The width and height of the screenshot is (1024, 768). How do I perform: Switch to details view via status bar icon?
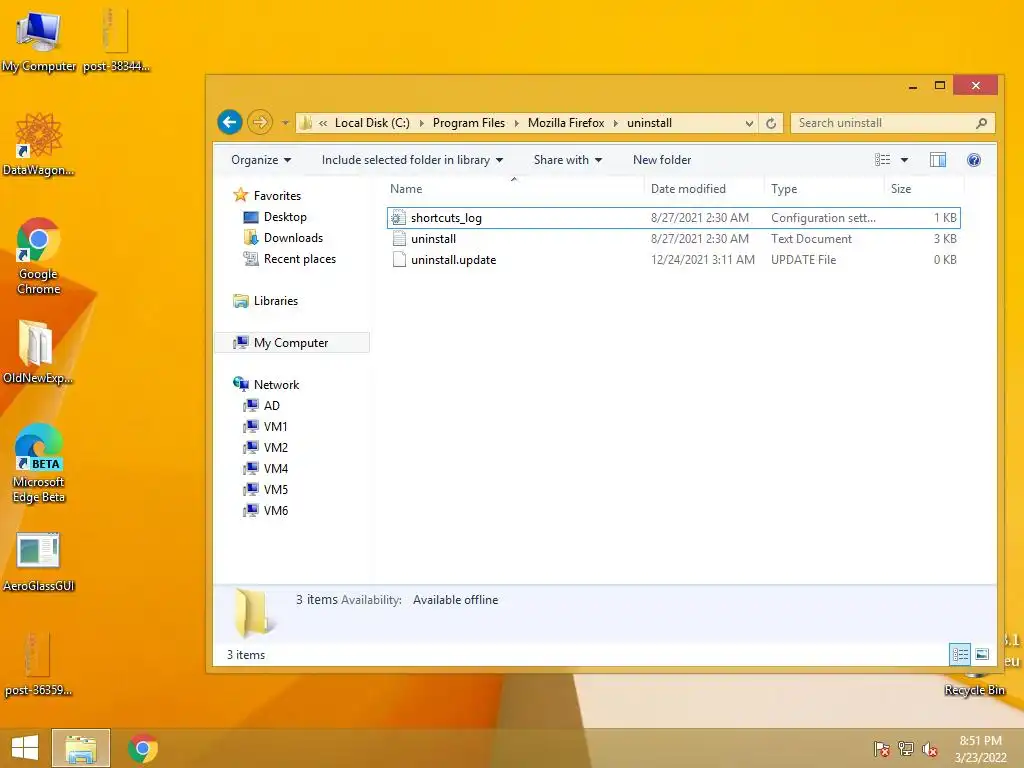coord(960,654)
